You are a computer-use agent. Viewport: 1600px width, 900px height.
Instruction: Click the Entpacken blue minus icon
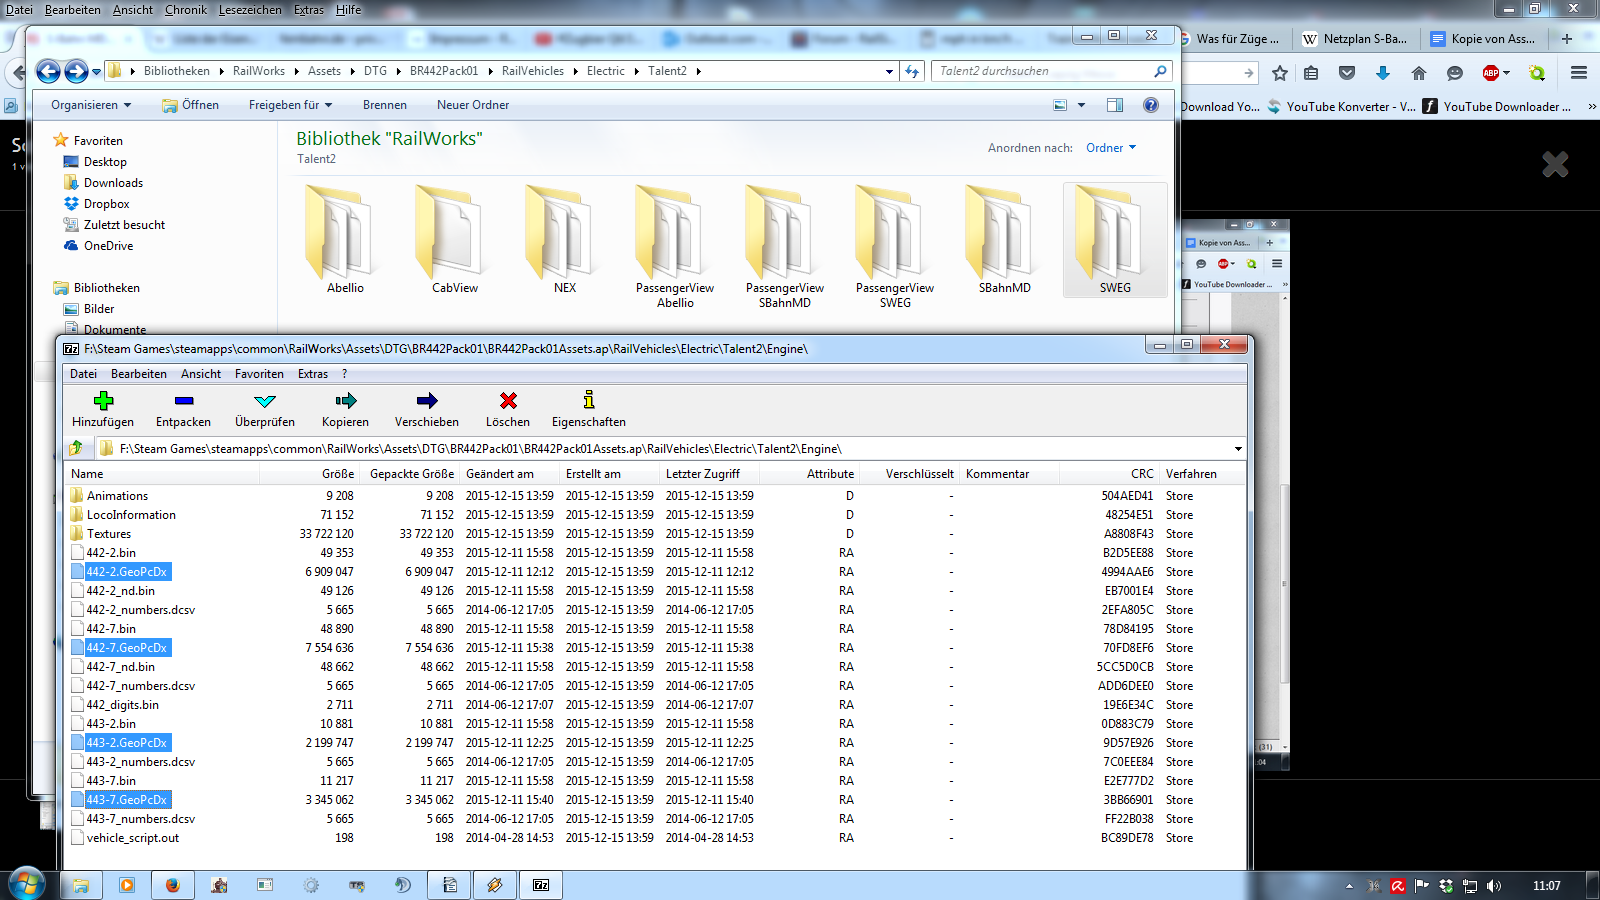(184, 401)
